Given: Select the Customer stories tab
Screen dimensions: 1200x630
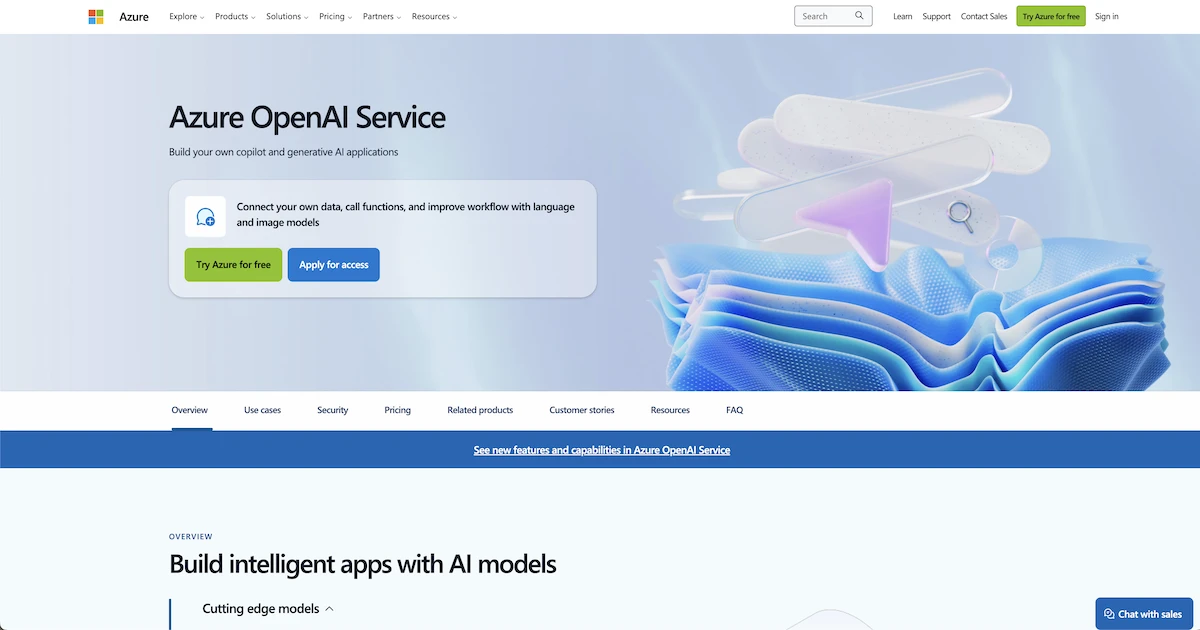Looking at the screenshot, I should pos(581,409).
